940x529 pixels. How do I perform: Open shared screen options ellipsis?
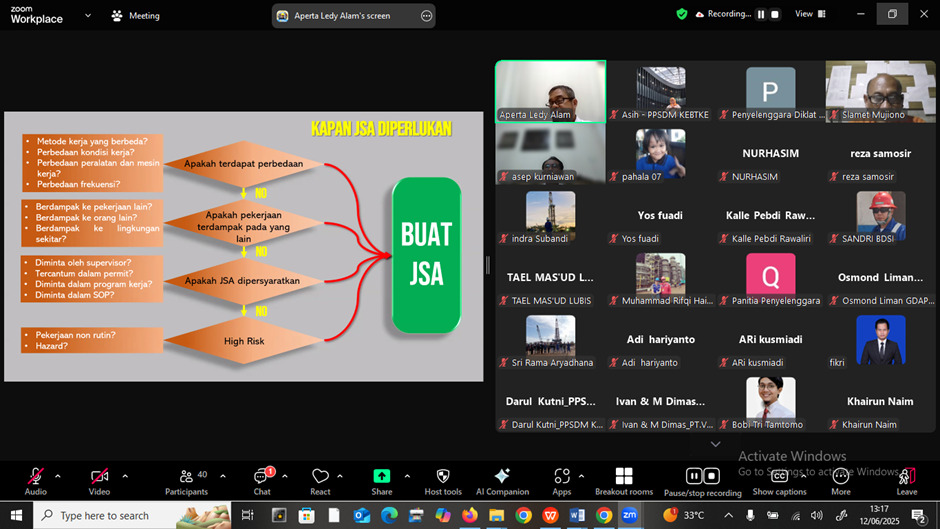pyautogui.click(x=426, y=16)
